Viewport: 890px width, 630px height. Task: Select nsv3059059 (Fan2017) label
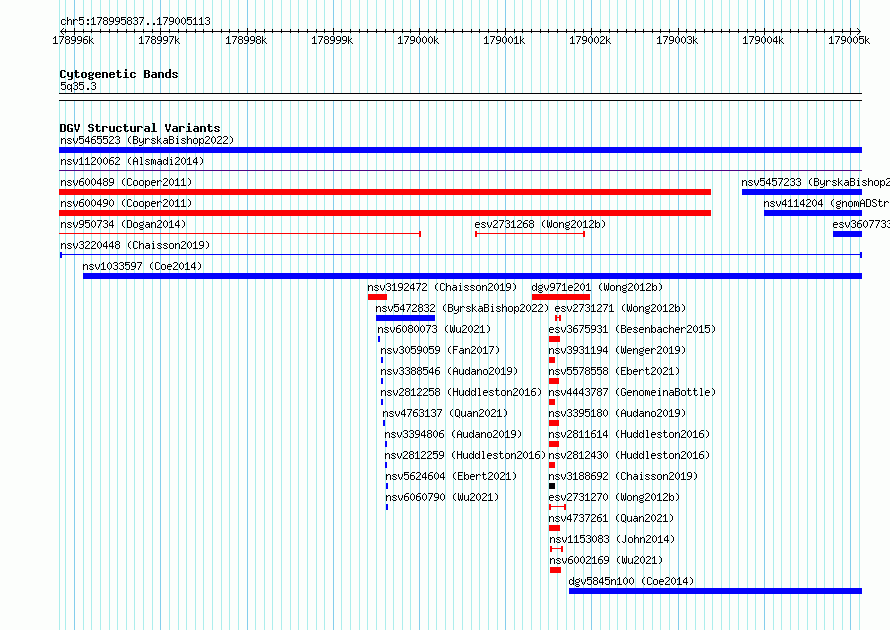(x=440, y=350)
